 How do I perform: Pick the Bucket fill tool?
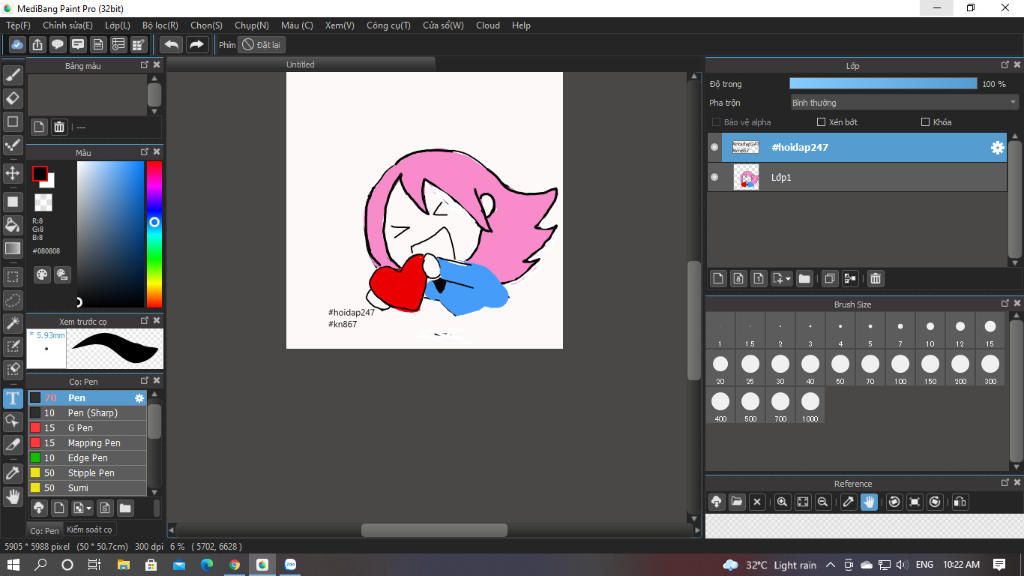13,225
